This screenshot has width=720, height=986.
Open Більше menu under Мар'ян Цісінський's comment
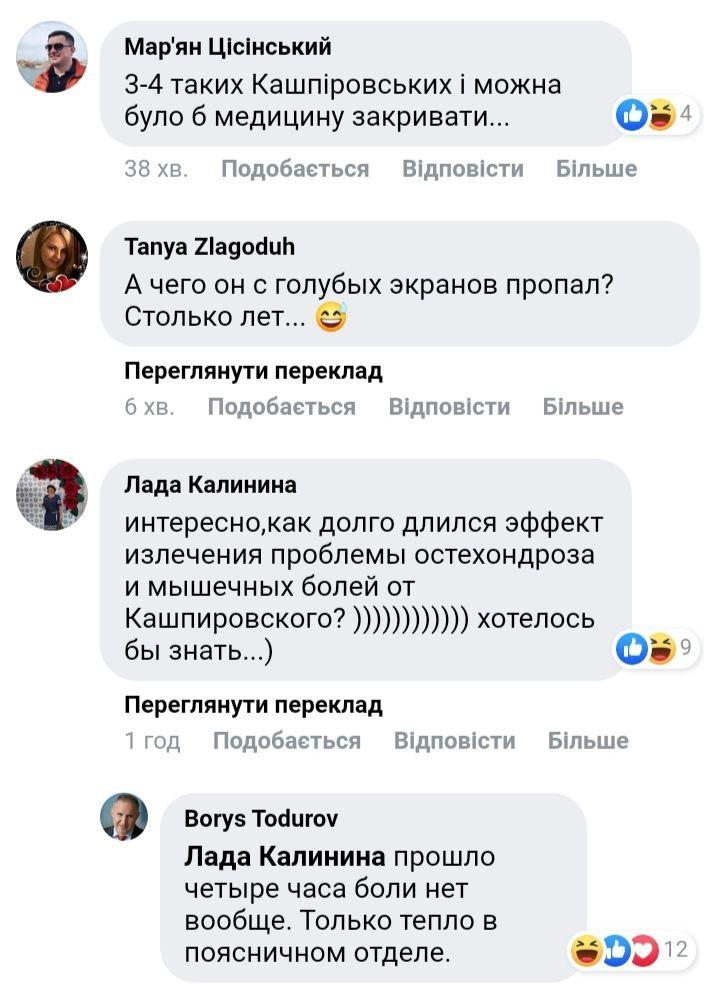[596, 169]
